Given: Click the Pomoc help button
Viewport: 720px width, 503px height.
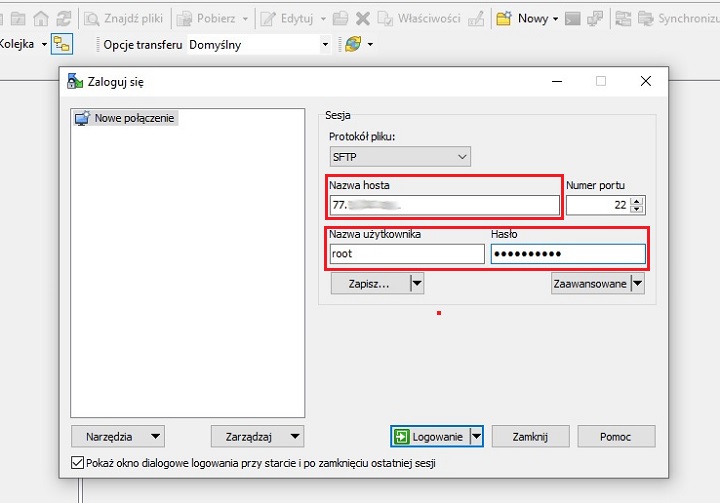Looking at the screenshot, I should pos(615,436).
